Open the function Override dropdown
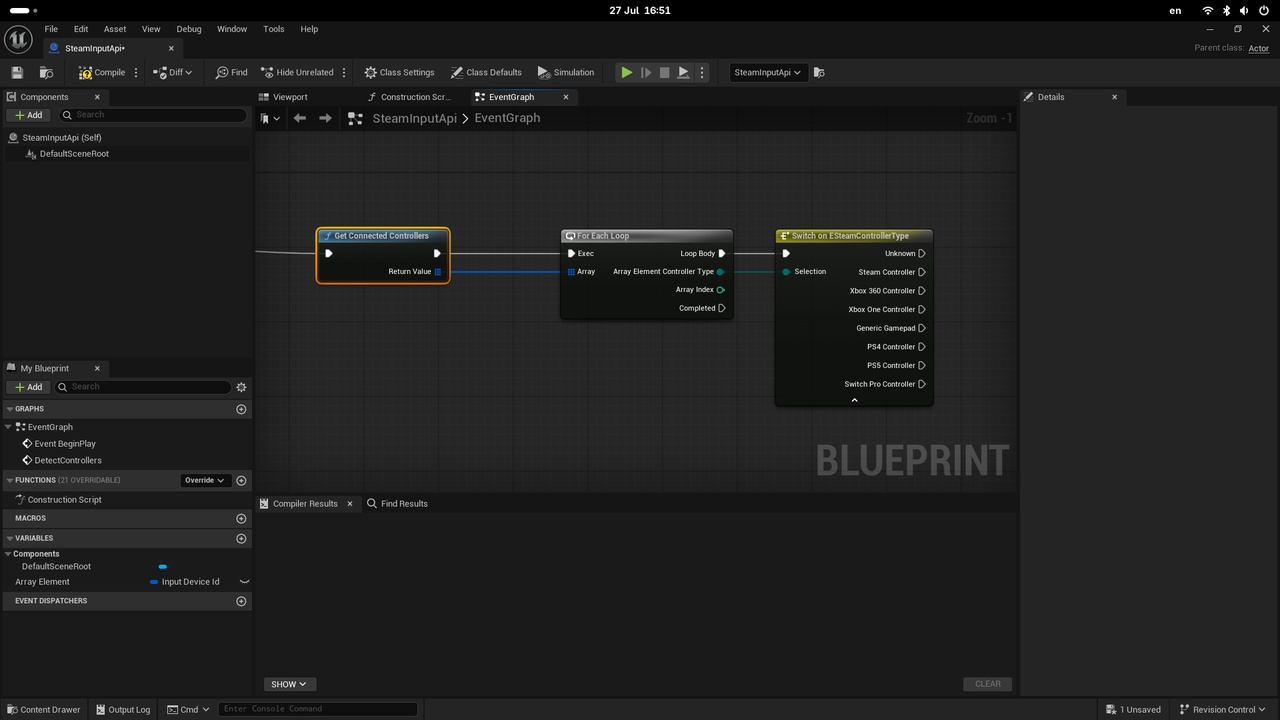 (205, 480)
